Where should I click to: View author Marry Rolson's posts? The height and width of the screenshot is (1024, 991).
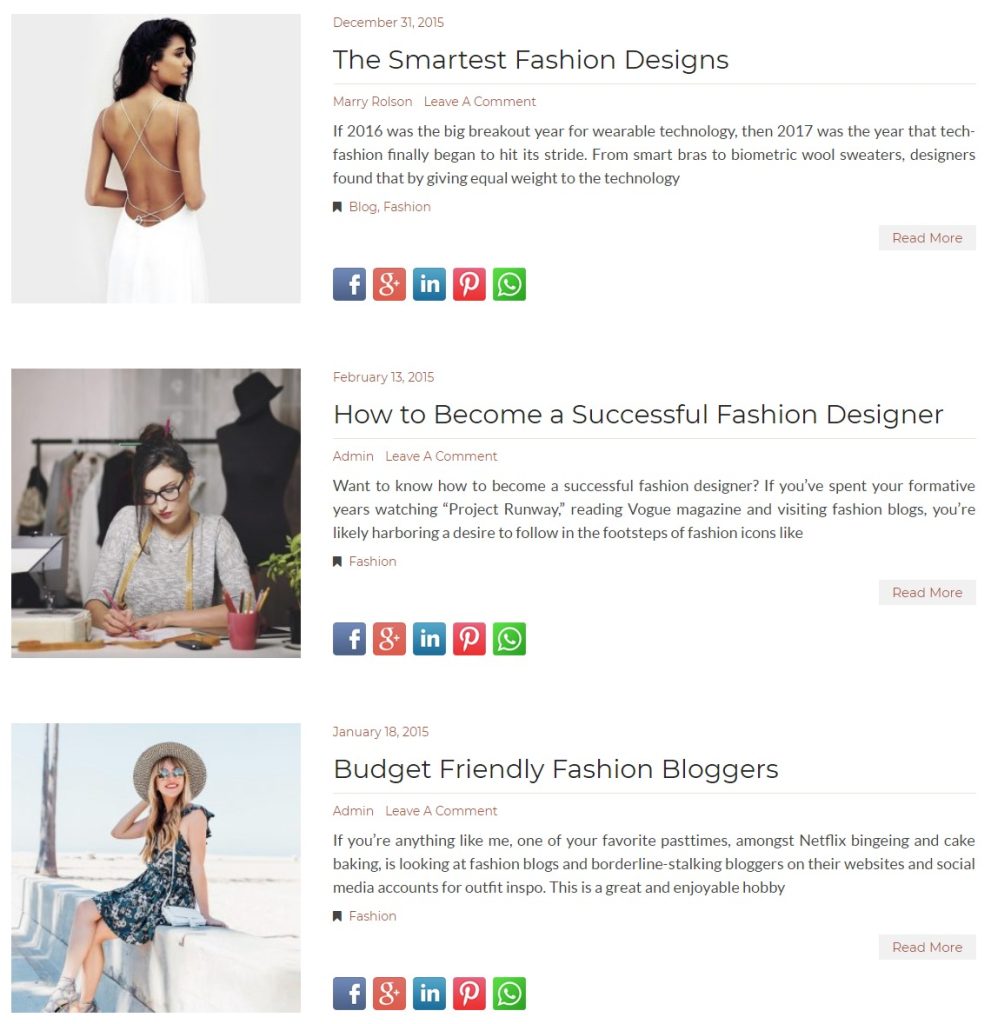(x=372, y=101)
